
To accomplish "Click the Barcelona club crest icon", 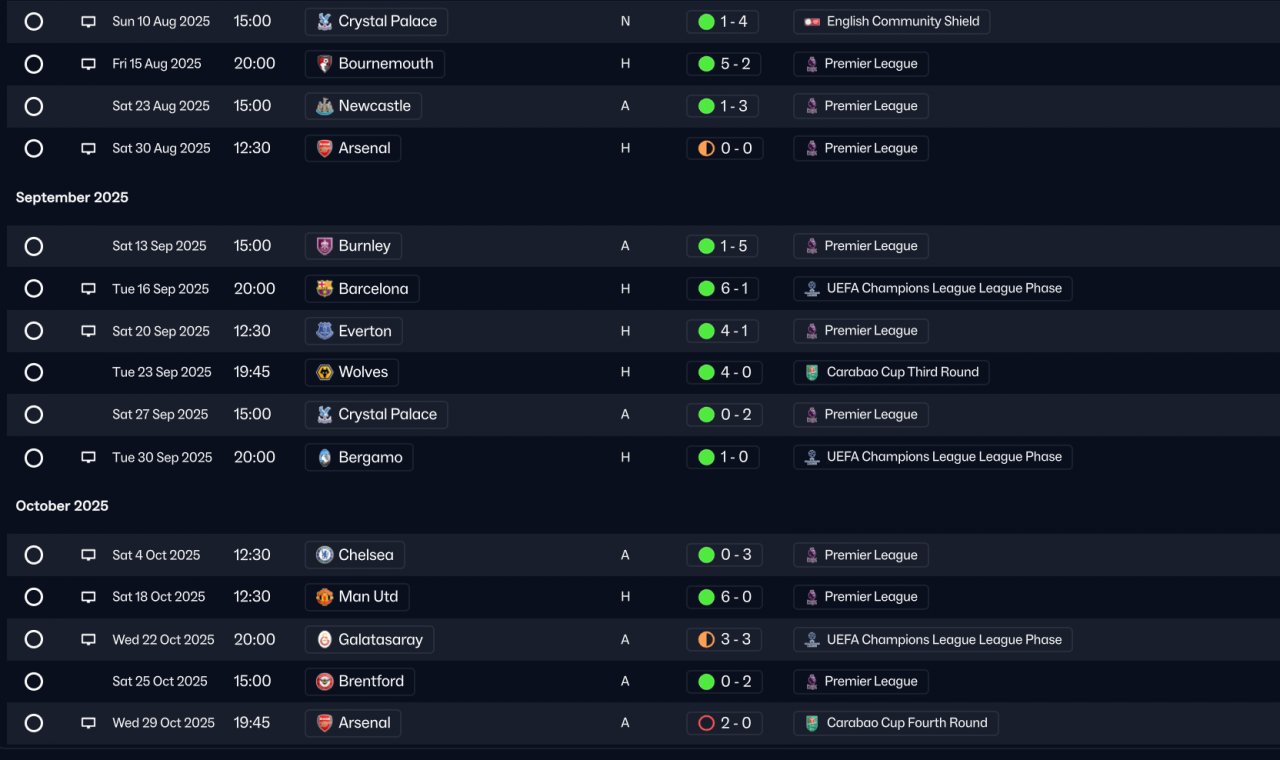I will (x=324, y=289).
